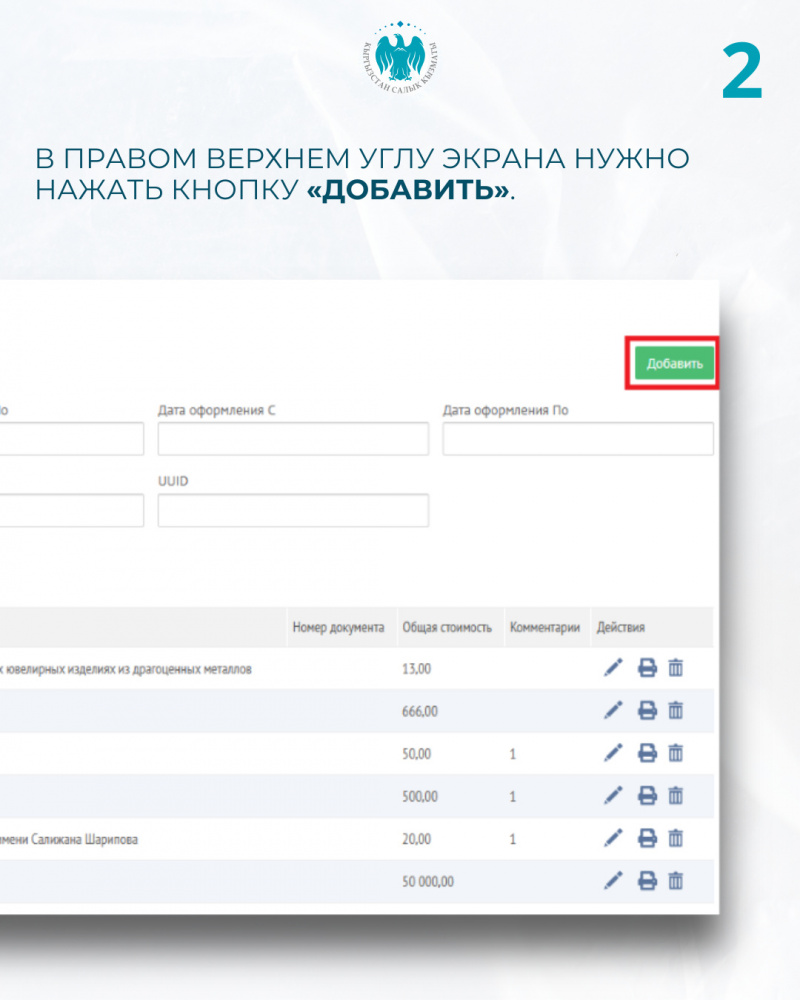Image resolution: width=800 pixels, height=1000 pixels.
Task: Click the tax service eagle logo
Action: click(x=400, y=64)
